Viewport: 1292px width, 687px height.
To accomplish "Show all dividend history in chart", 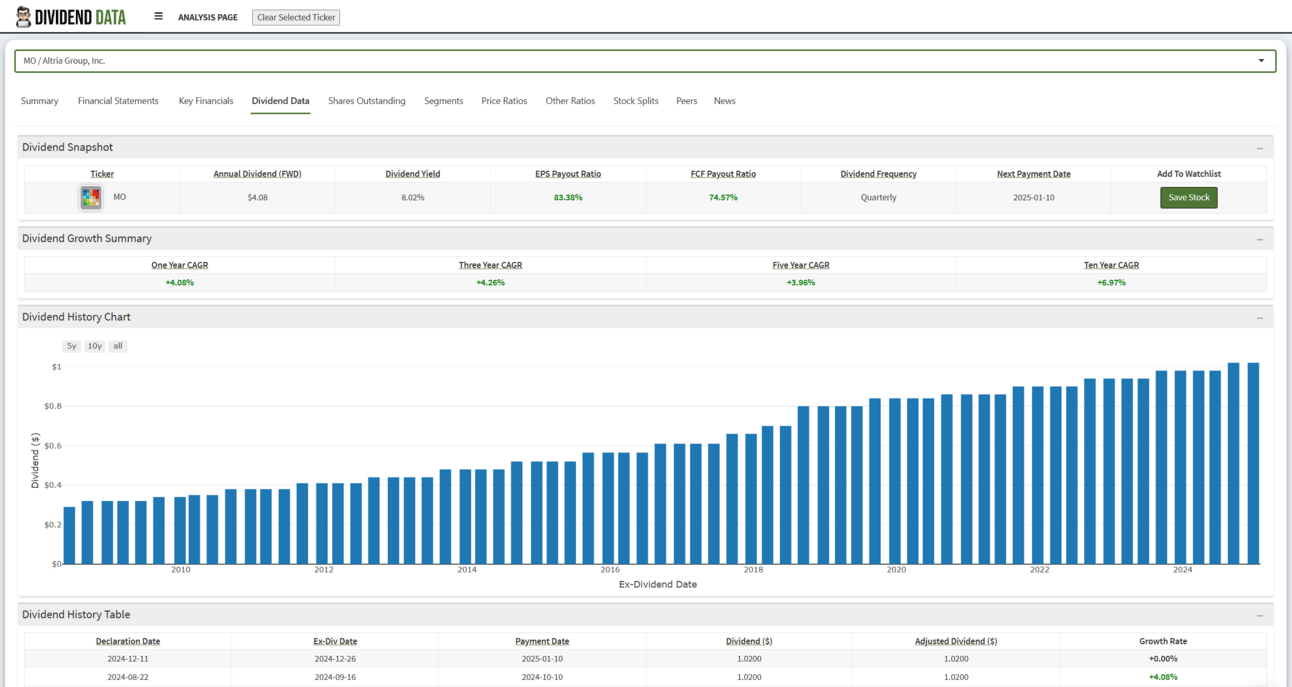I will pyautogui.click(x=118, y=346).
